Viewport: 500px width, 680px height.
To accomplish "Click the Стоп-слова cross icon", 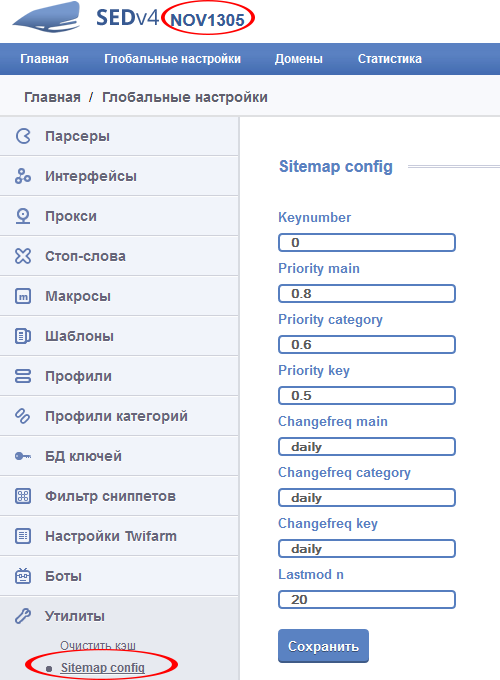I will 23,256.
